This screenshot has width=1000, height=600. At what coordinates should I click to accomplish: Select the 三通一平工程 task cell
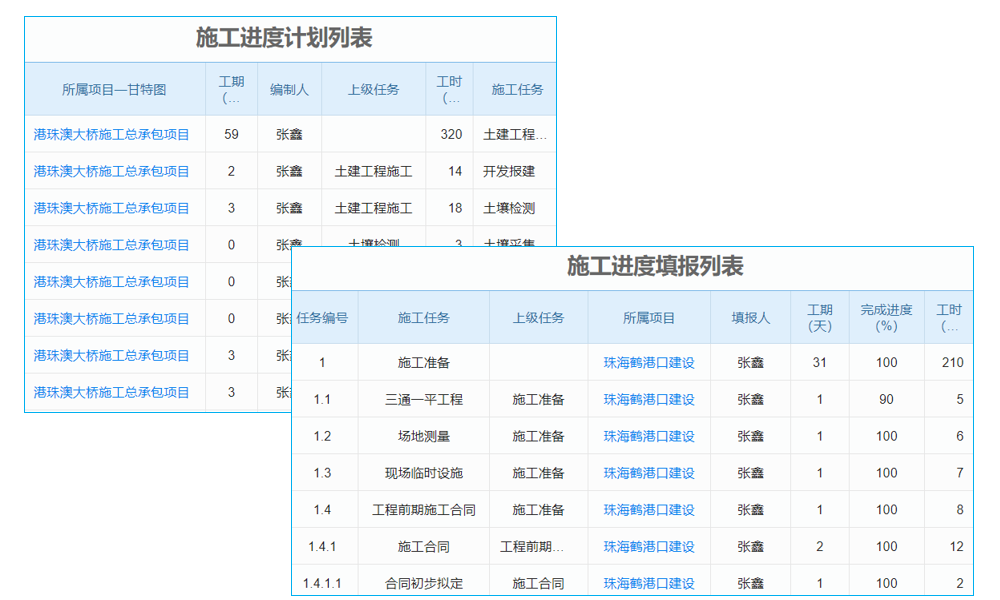423,399
